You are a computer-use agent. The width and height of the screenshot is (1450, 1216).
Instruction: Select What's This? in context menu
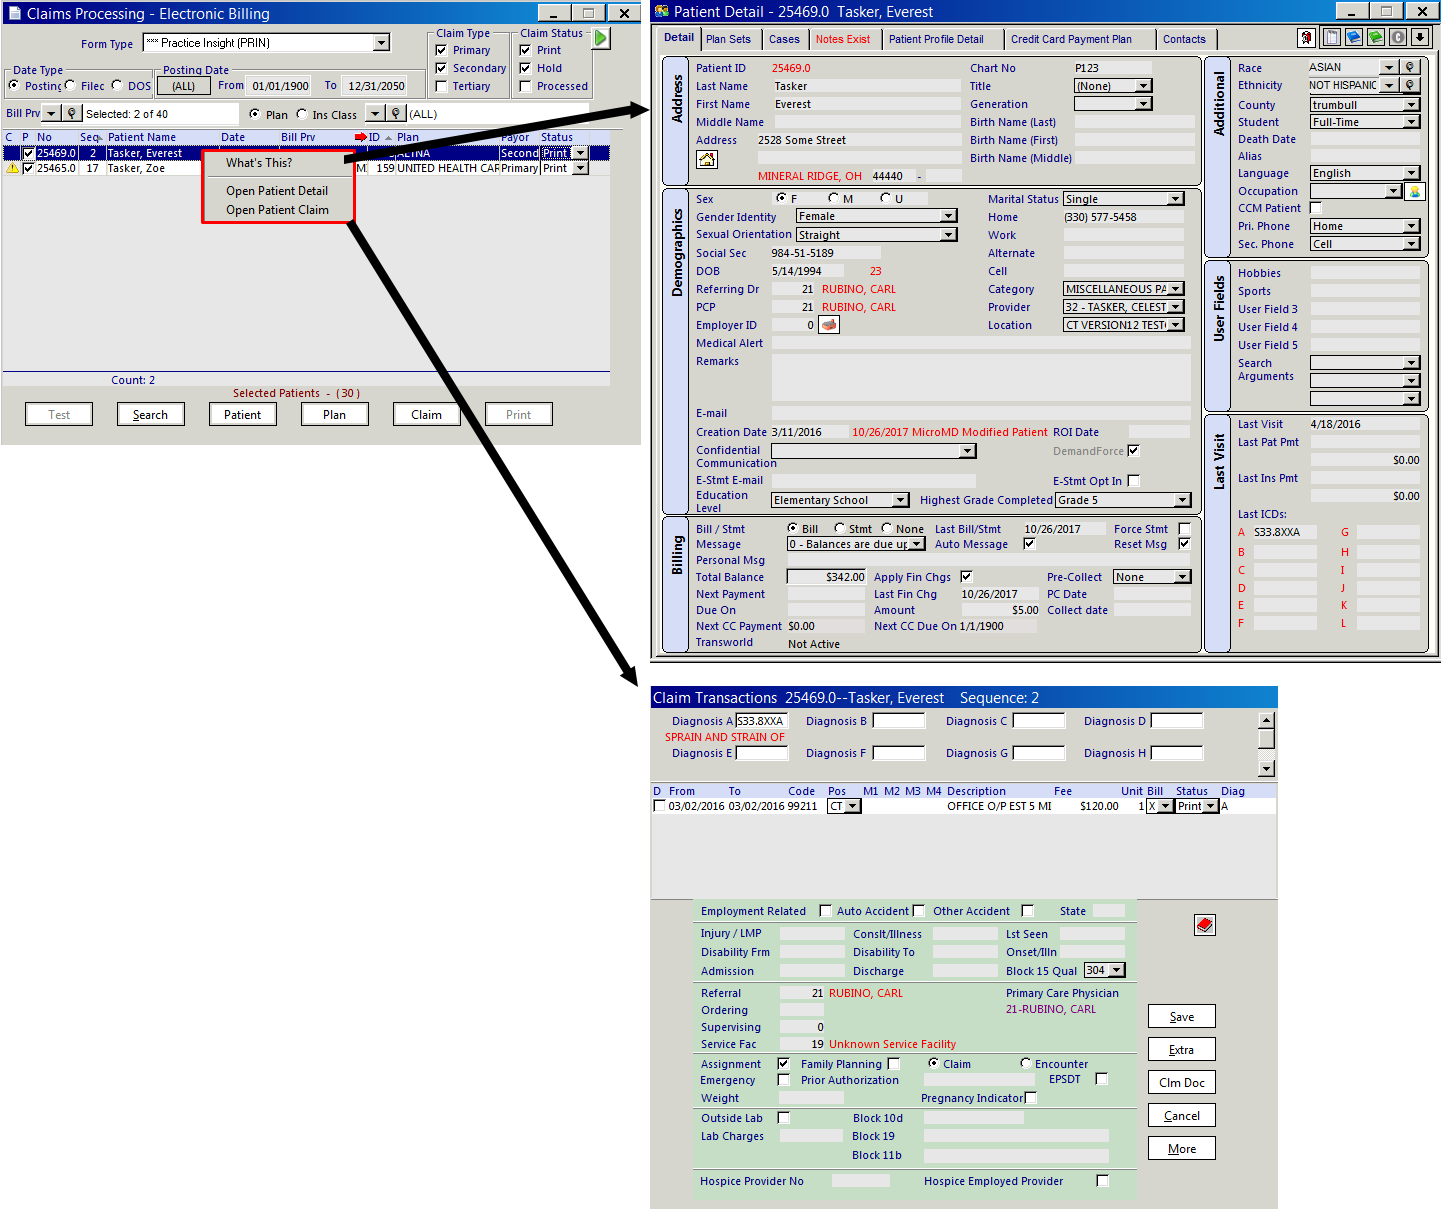point(259,163)
